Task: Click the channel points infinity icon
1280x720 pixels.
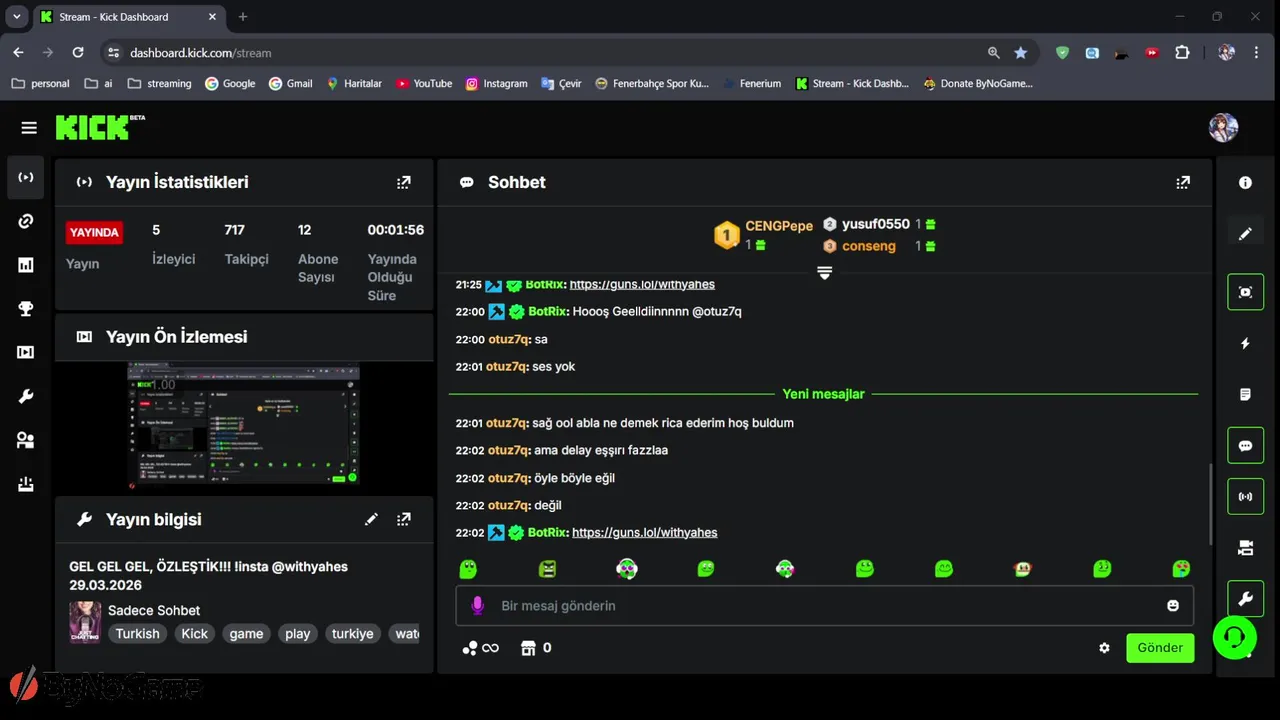Action: (480, 648)
